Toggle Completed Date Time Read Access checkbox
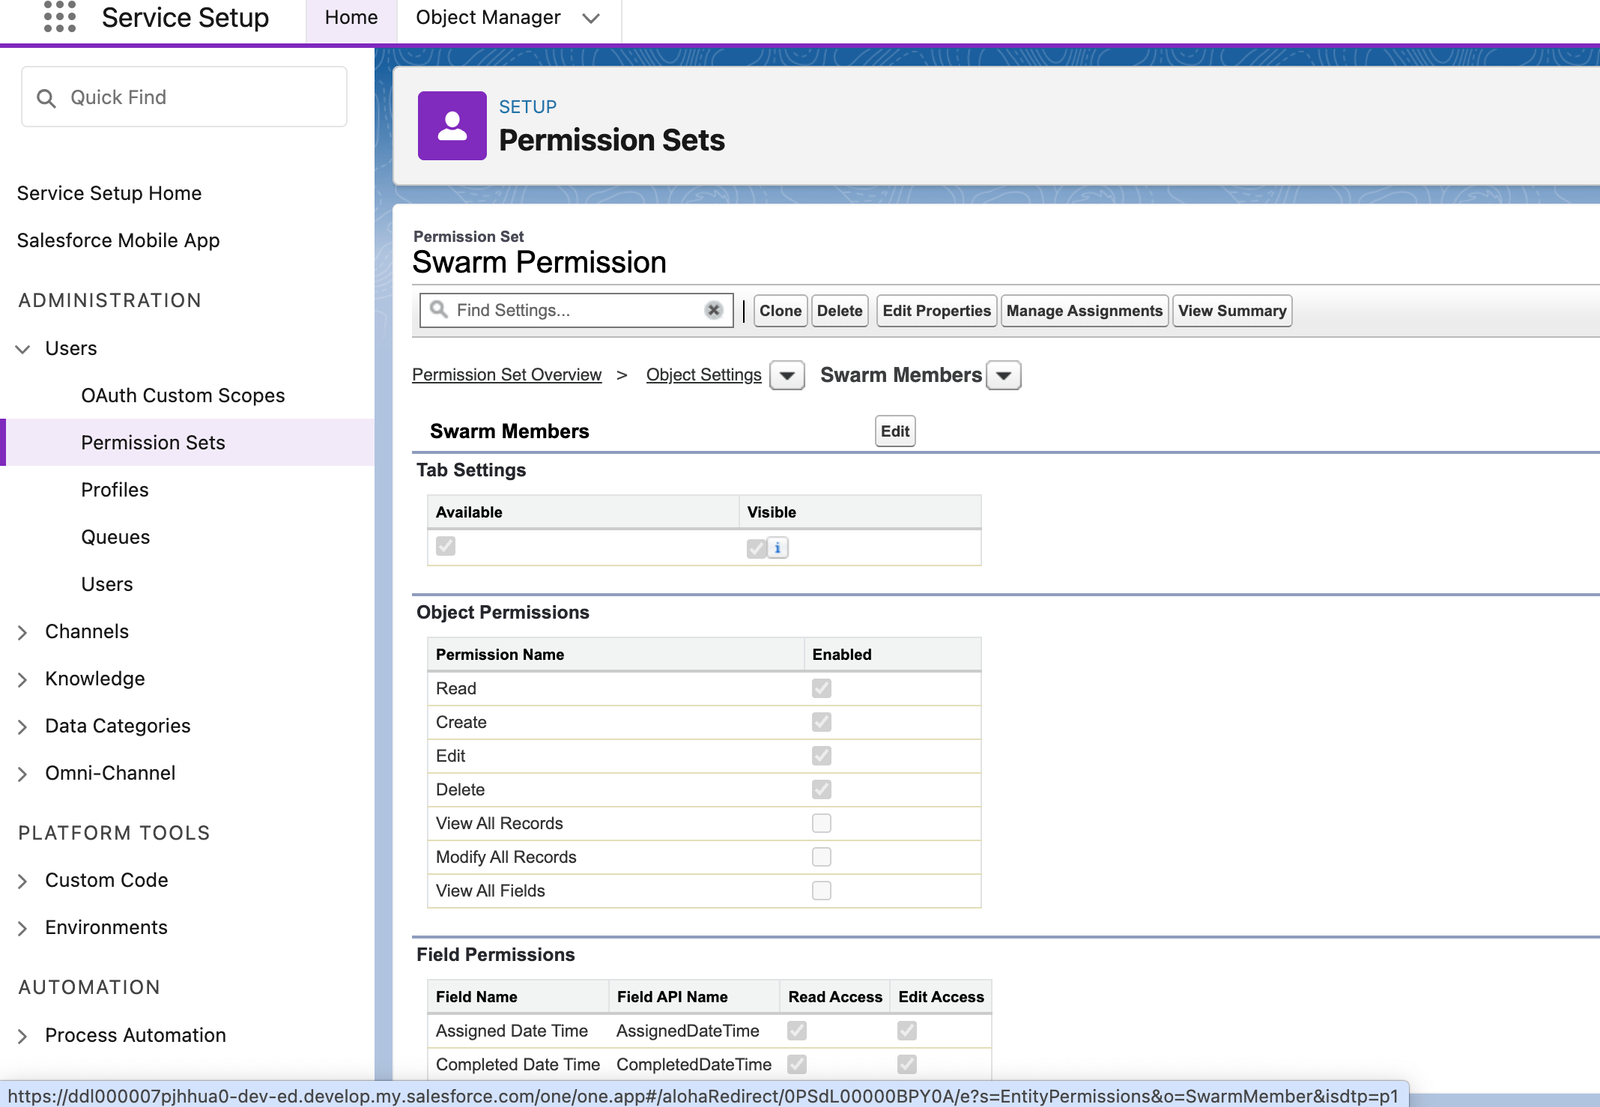The image size is (1600, 1107). pyautogui.click(x=797, y=1064)
